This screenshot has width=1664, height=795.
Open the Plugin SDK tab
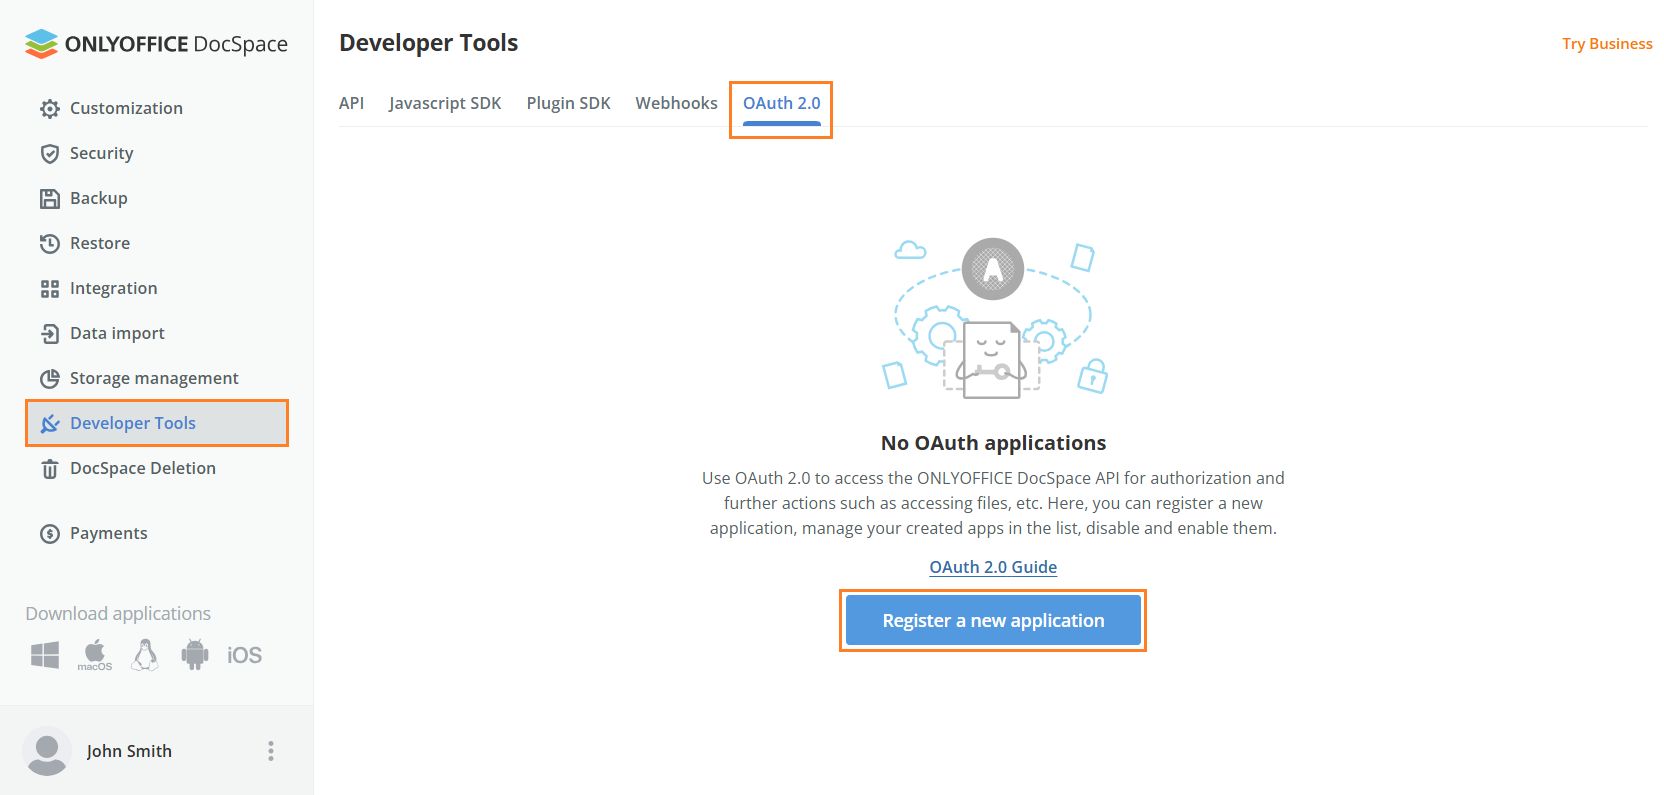pos(568,103)
